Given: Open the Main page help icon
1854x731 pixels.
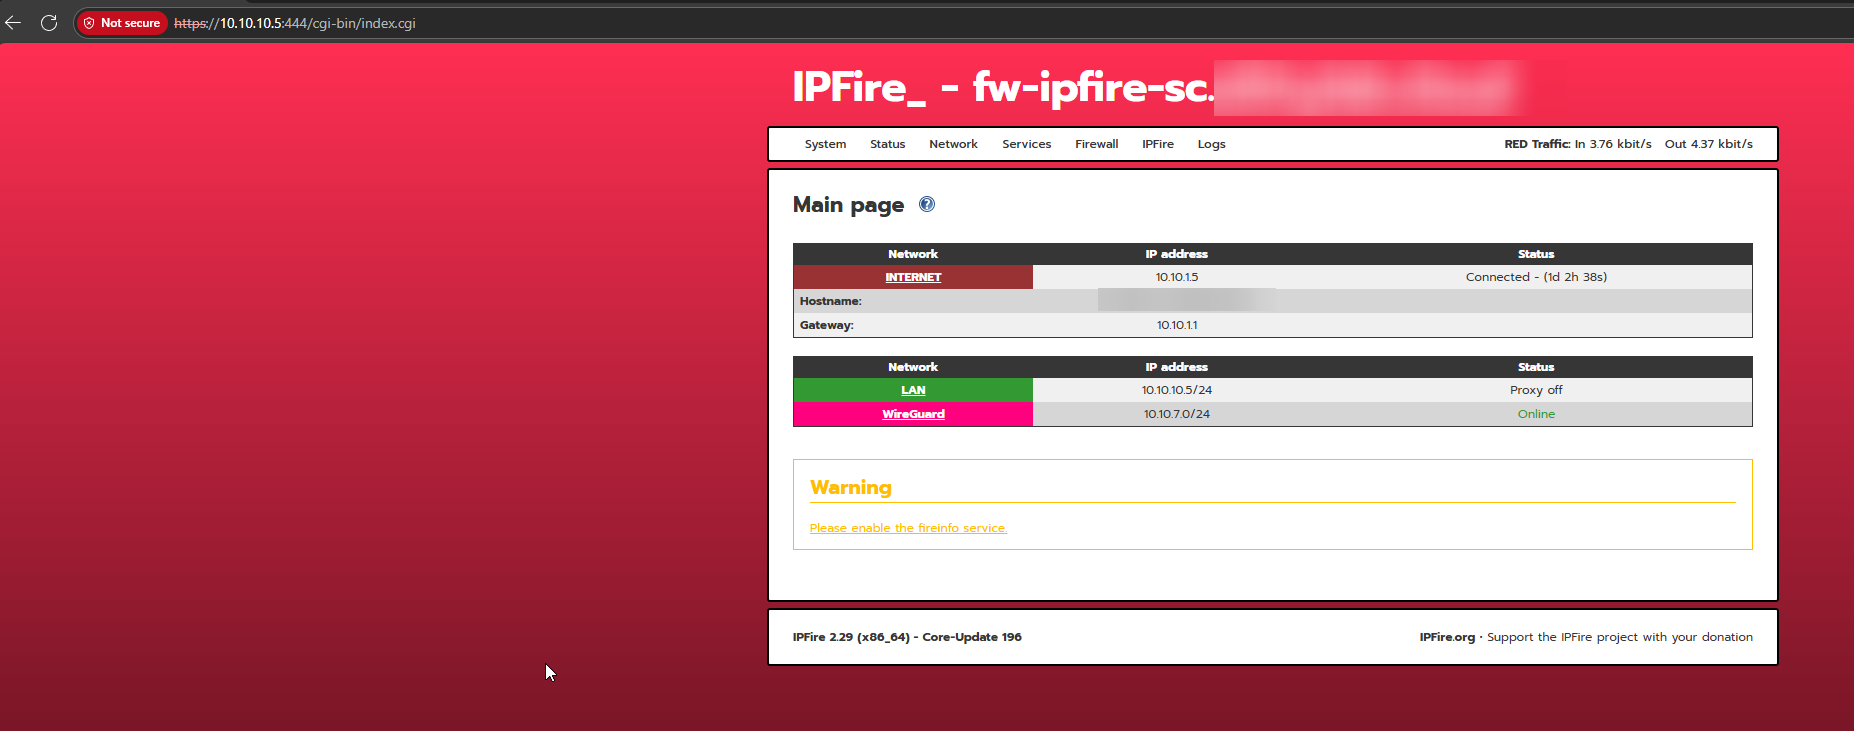Looking at the screenshot, I should tap(927, 204).
